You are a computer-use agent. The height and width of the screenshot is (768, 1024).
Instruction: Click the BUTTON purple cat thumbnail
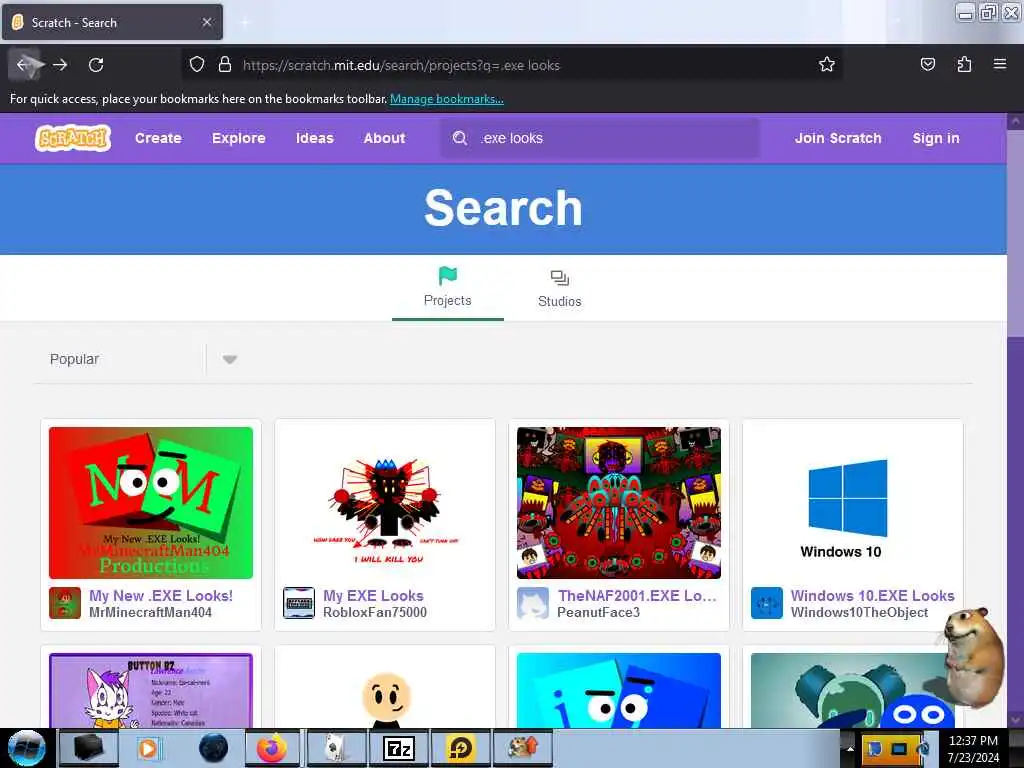tap(151, 690)
